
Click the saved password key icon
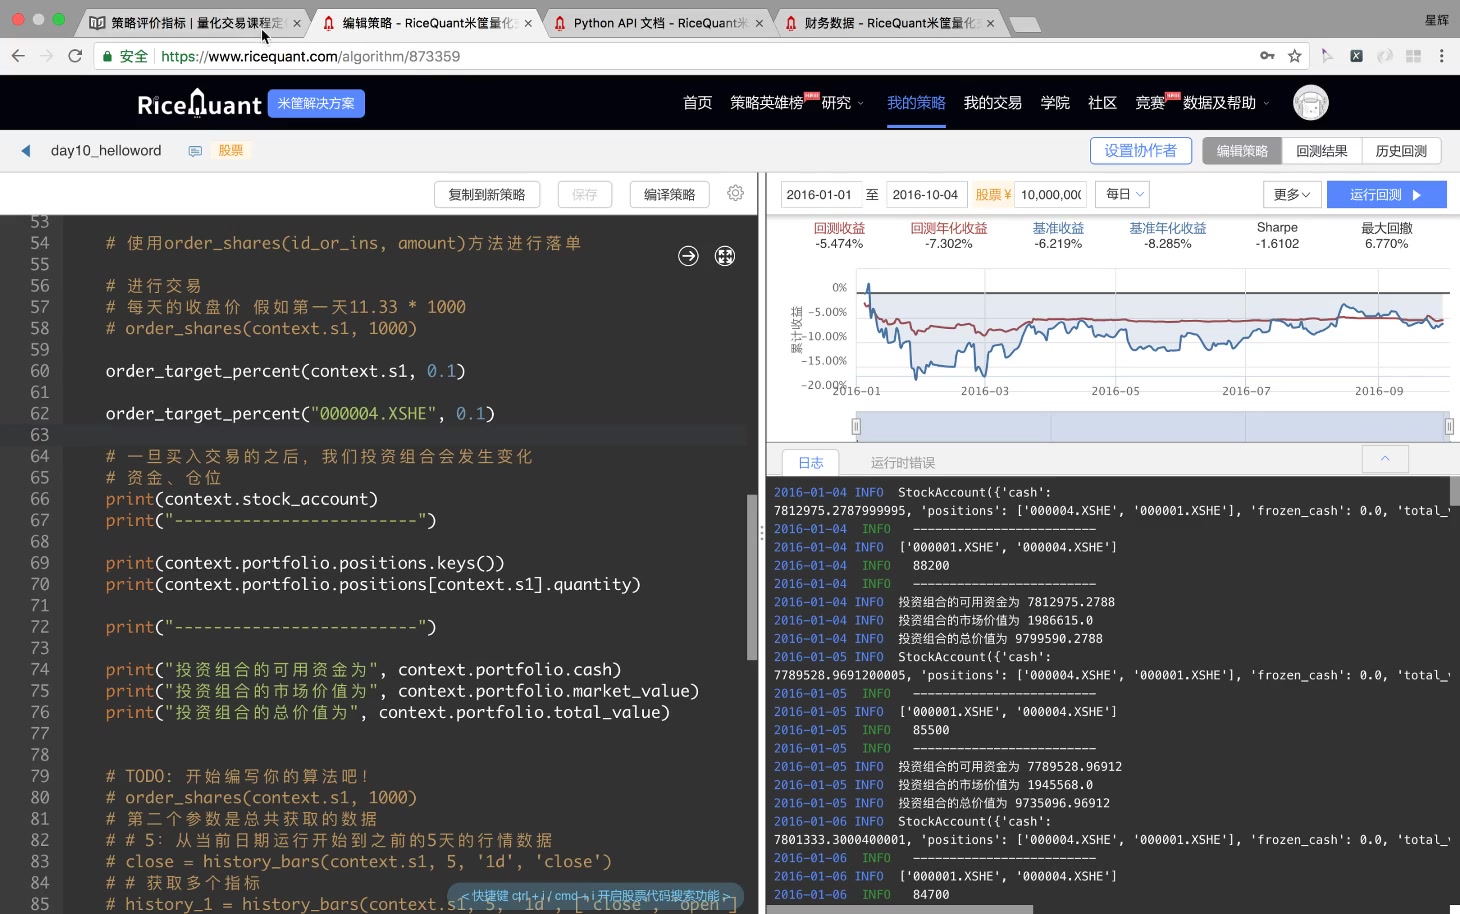1267,56
